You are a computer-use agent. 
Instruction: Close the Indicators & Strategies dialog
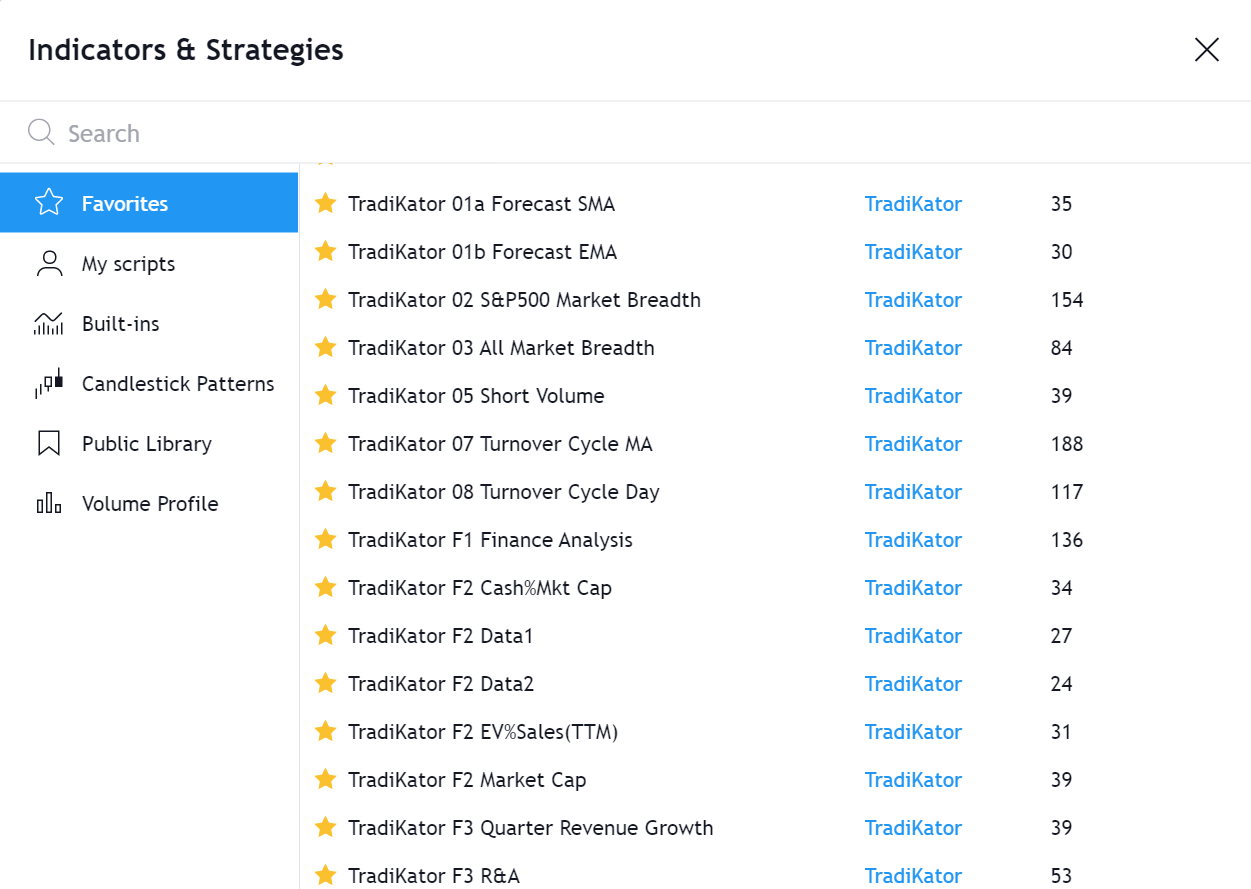(1207, 49)
